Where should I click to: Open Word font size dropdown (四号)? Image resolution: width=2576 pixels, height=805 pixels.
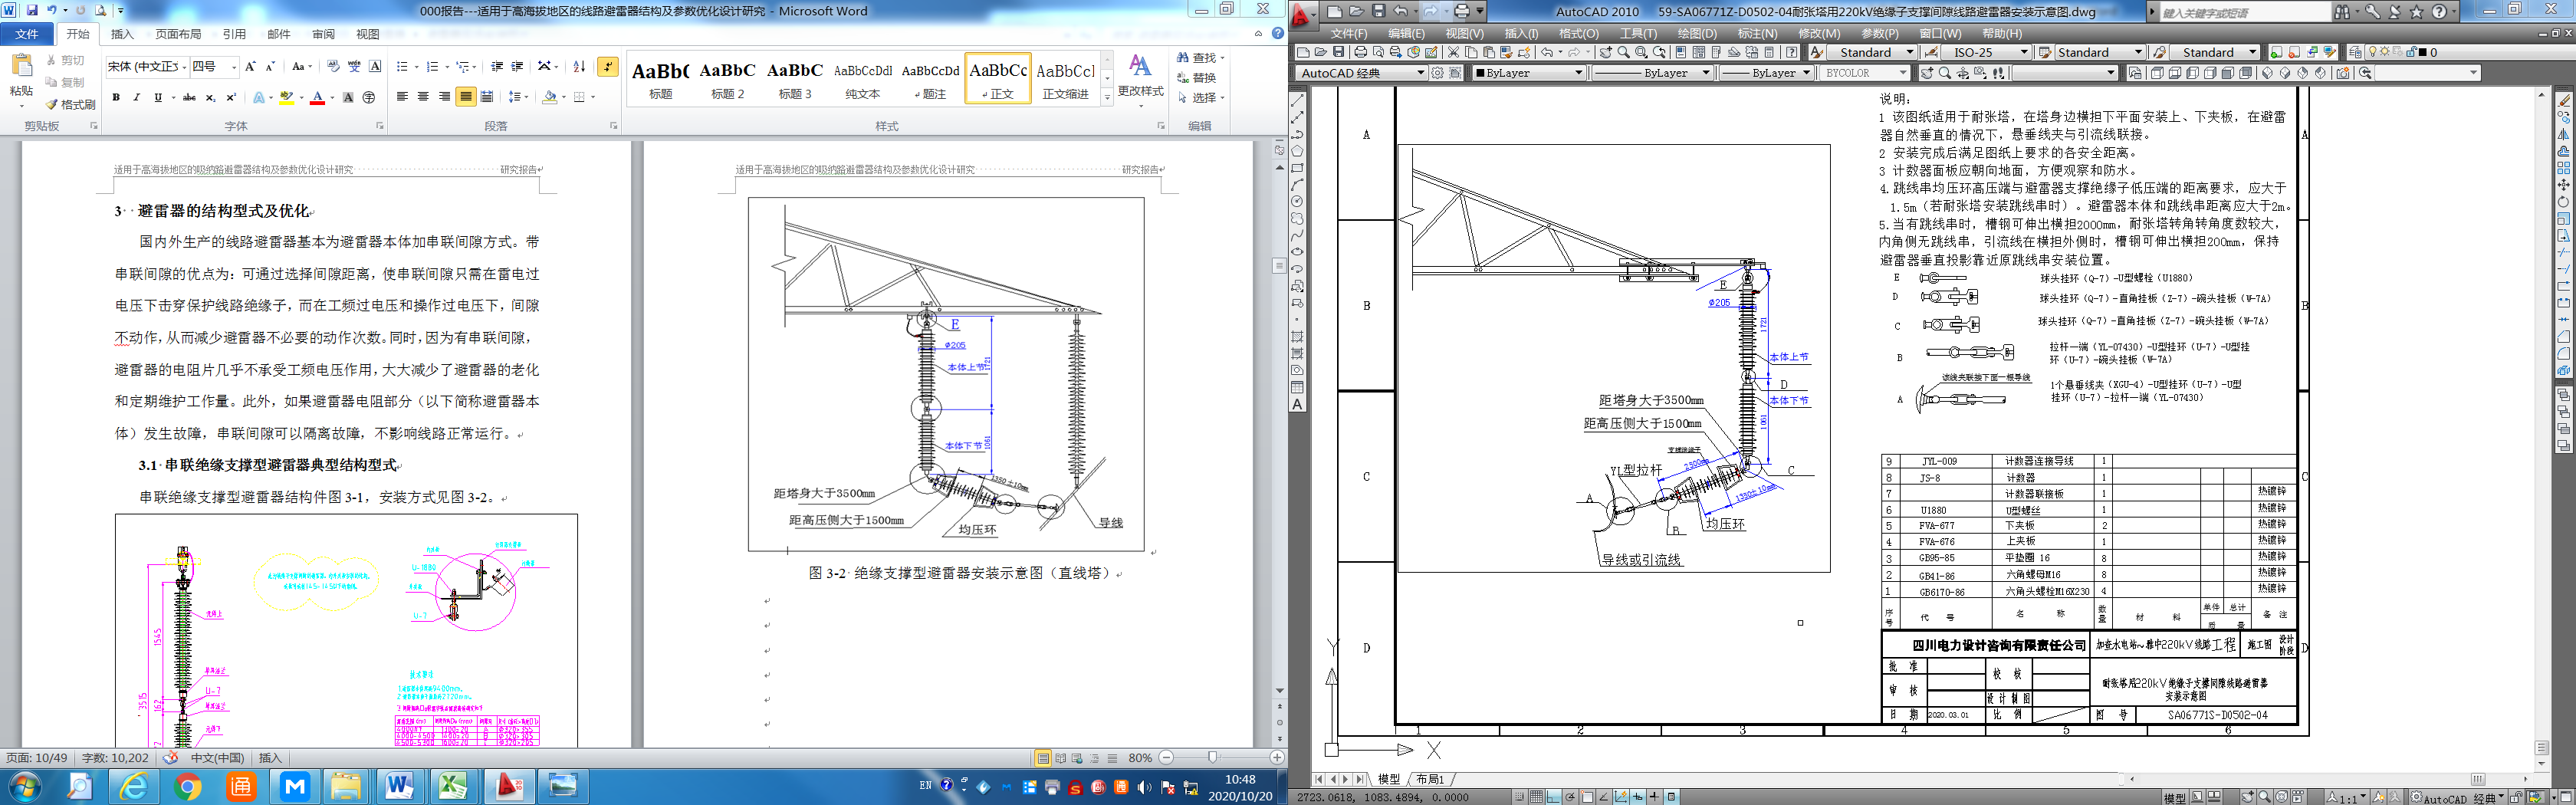[234, 67]
